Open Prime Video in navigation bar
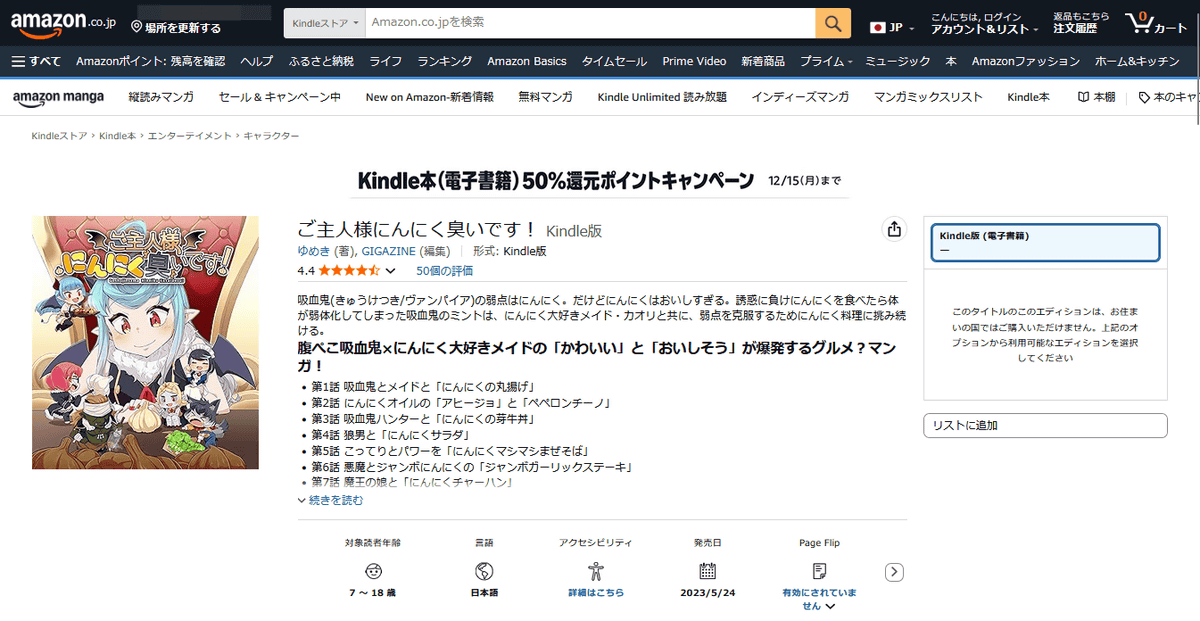 [x=694, y=61]
